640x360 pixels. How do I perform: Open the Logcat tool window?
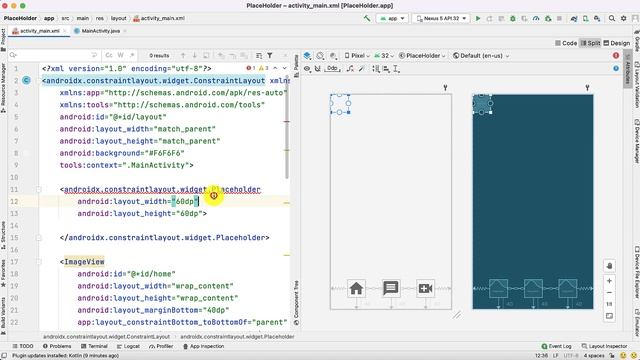pos(128,346)
